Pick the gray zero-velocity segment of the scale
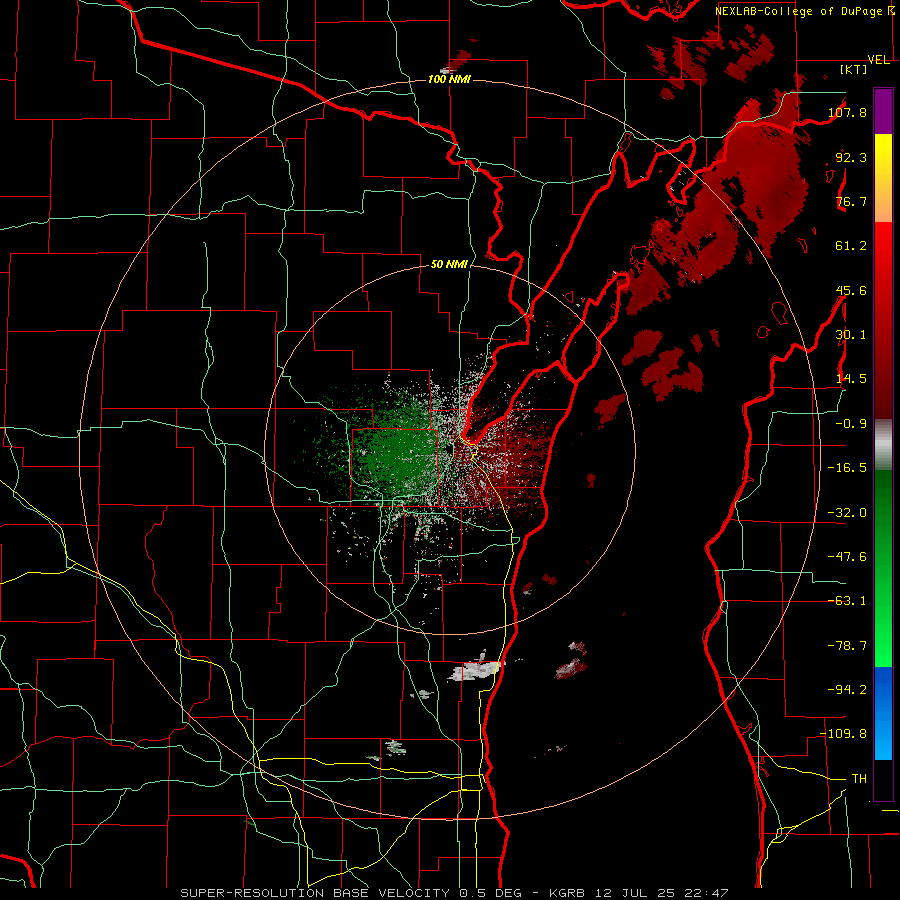900x900 pixels. [x=883, y=444]
